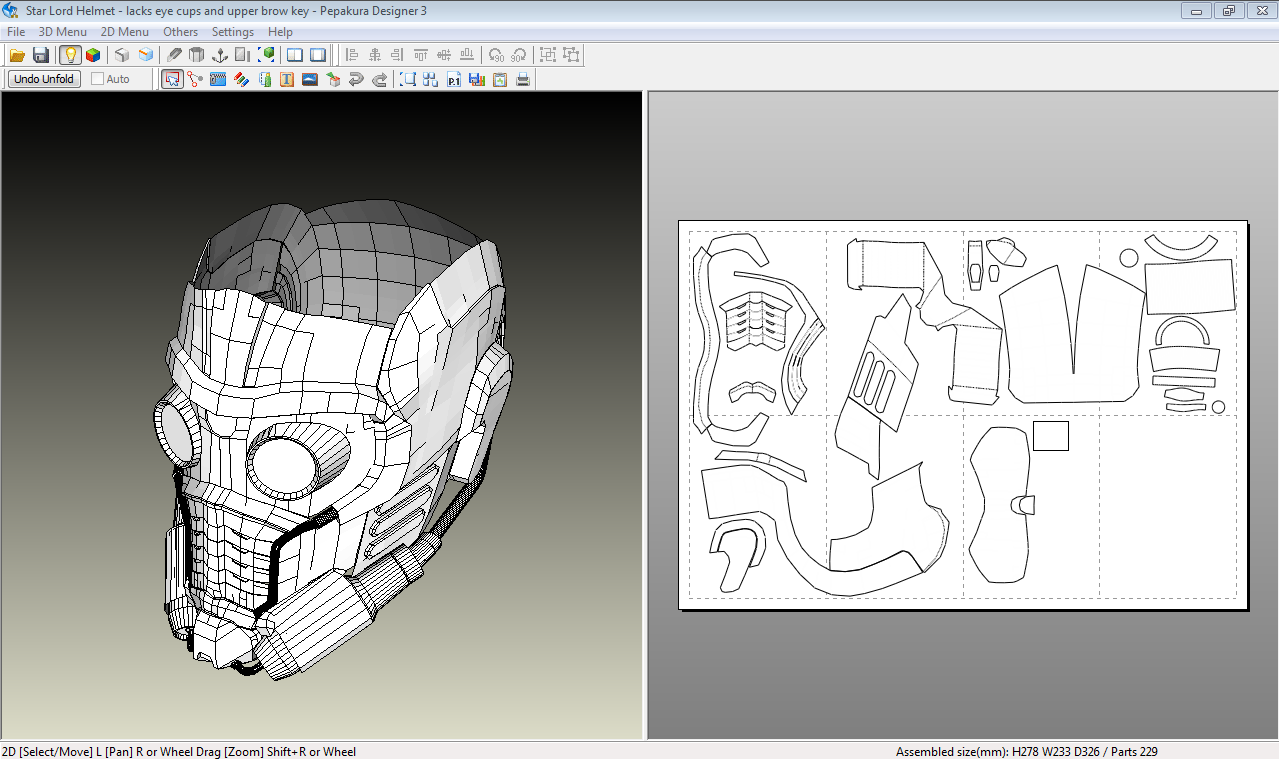This screenshot has width=1279, height=759.
Task: Click the printer icon
Action: (x=523, y=79)
